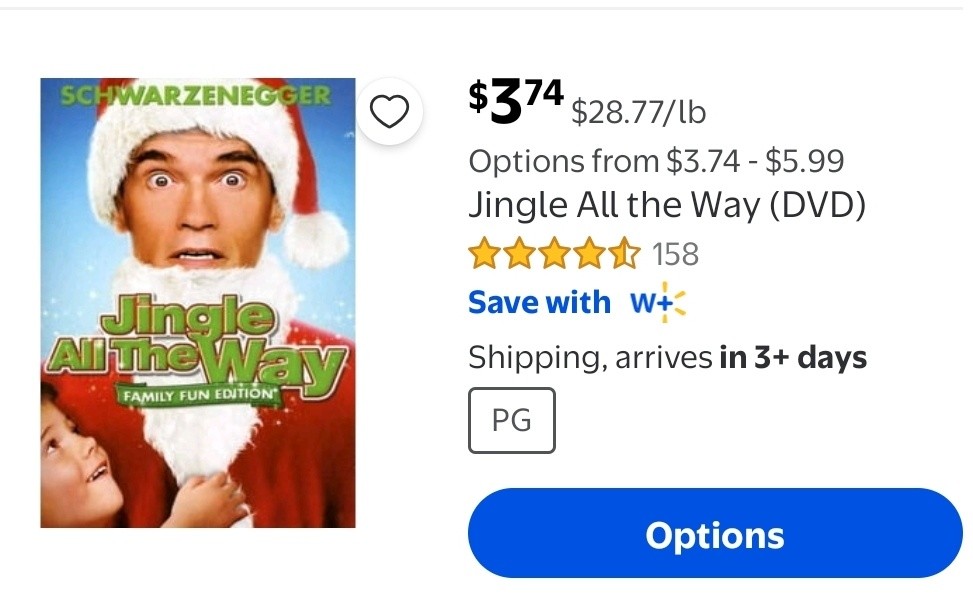Image resolution: width=973 pixels, height=598 pixels.
Task: Click the Shipping, arrives text
Action: pos(590,358)
